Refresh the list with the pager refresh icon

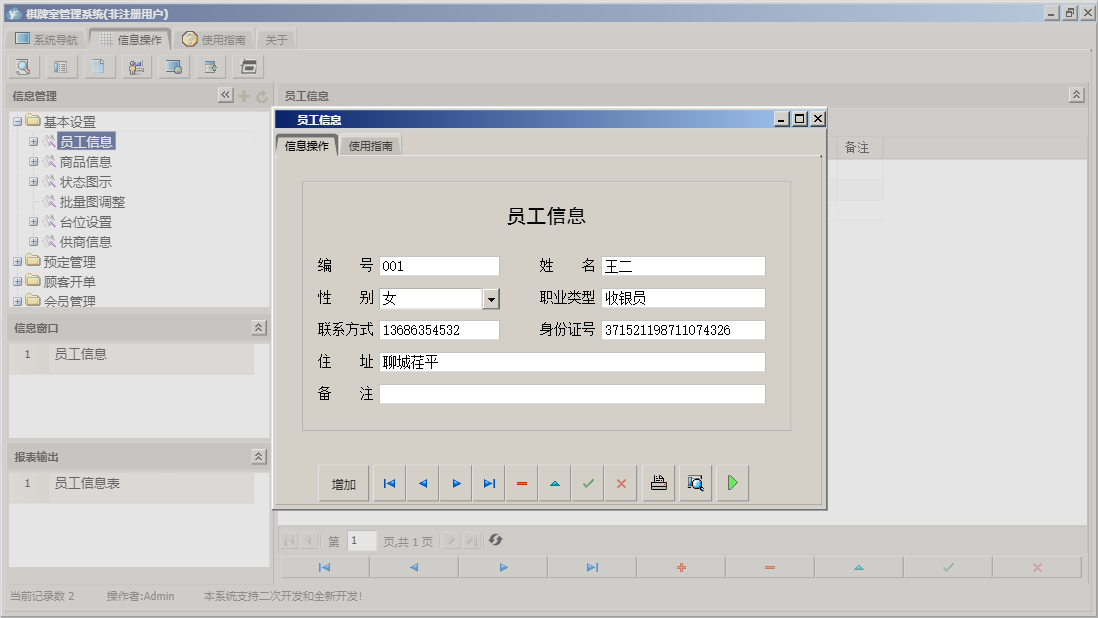tap(495, 541)
